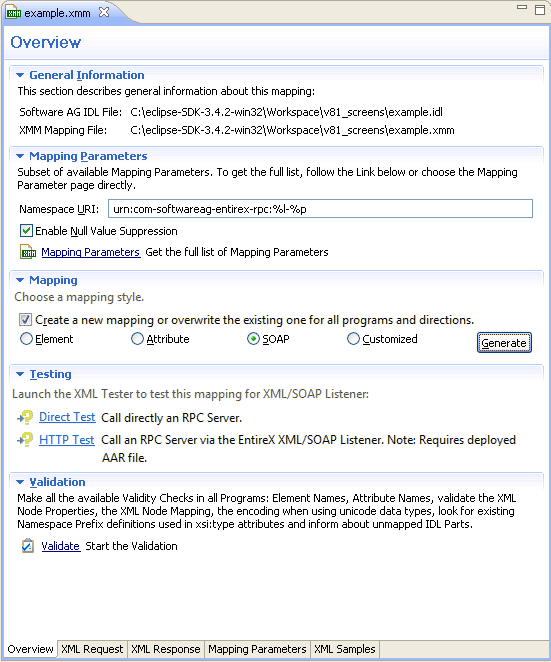Collapse the Mapping Parameters section
This screenshot has height=662, width=551.
[x=20, y=156]
